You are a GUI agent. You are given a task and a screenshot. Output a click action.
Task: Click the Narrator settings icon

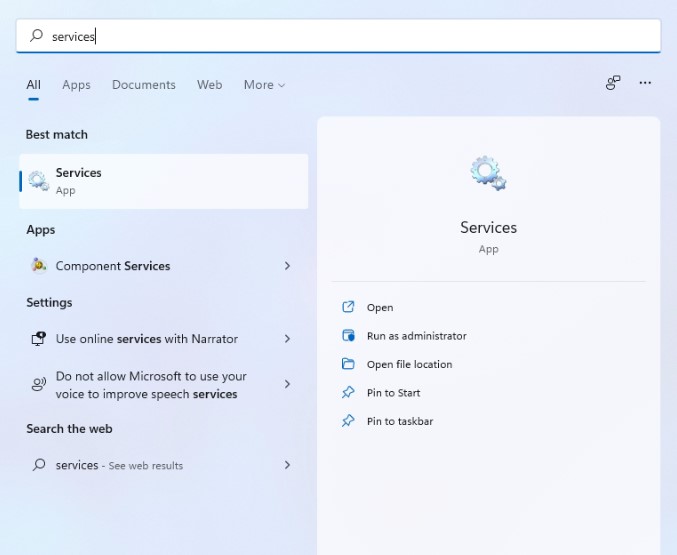pyautogui.click(x=39, y=339)
